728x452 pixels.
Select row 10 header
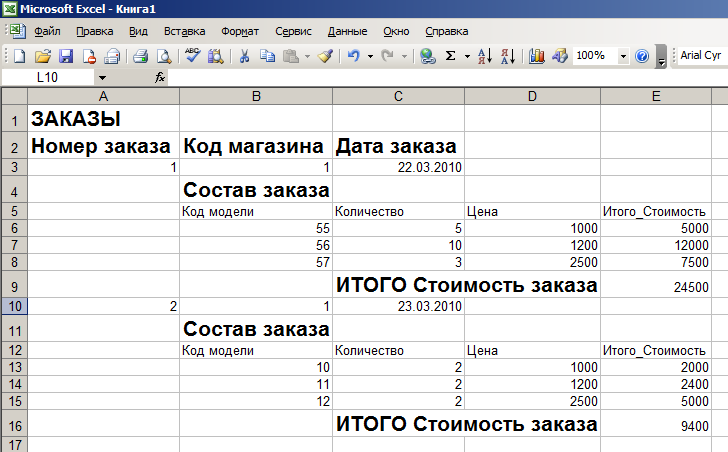pyautogui.click(x=14, y=306)
